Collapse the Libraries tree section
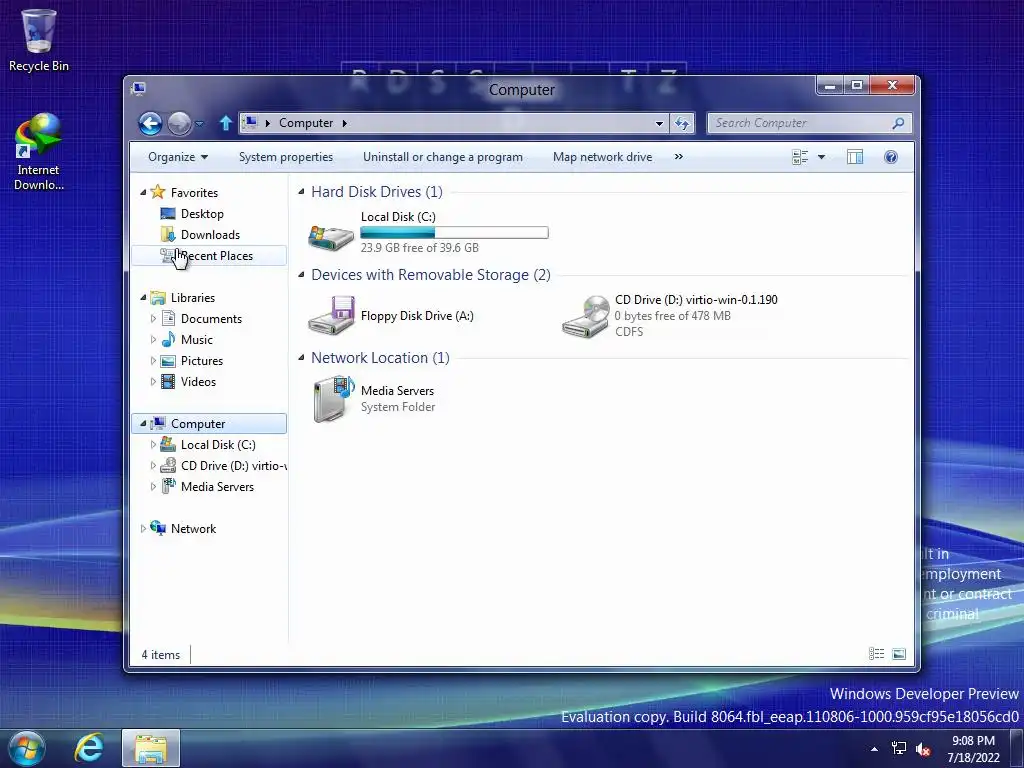 point(143,297)
